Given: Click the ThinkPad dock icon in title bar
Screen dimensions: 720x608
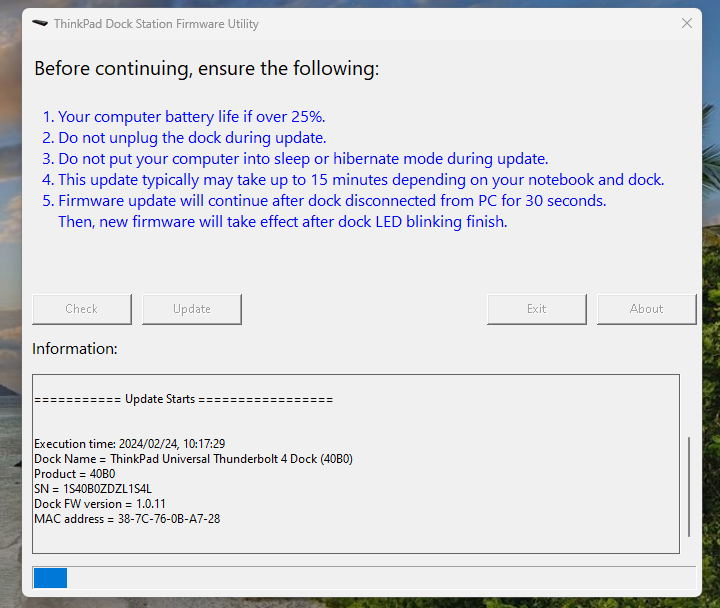Looking at the screenshot, I should pyautogui.click(x=40, y=23).
